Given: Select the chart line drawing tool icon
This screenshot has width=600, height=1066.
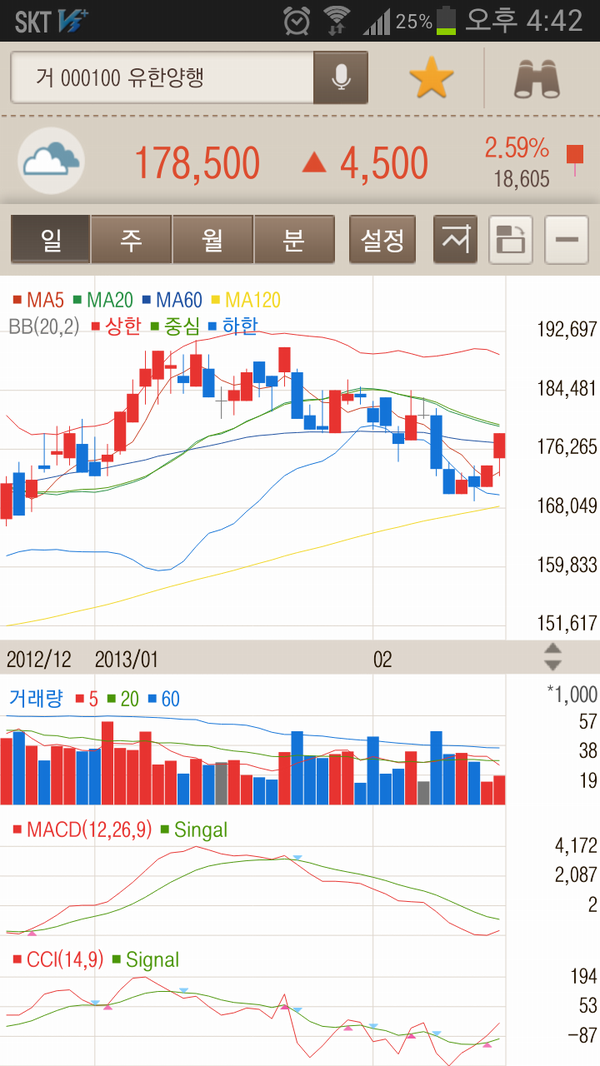Looking at the screenshot, I should [455, 239].
